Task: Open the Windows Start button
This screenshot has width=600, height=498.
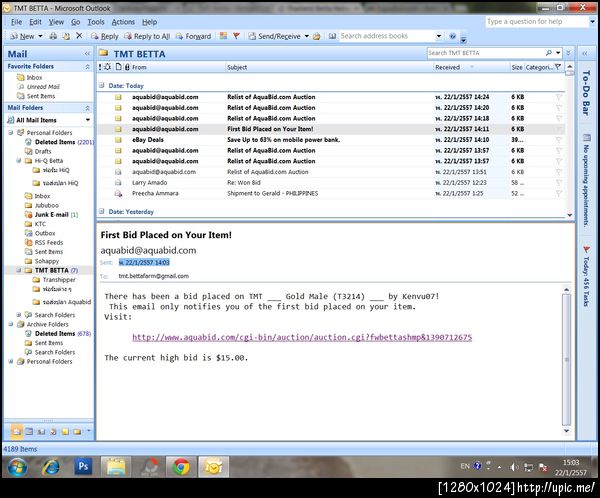Action: coord(17,467)
